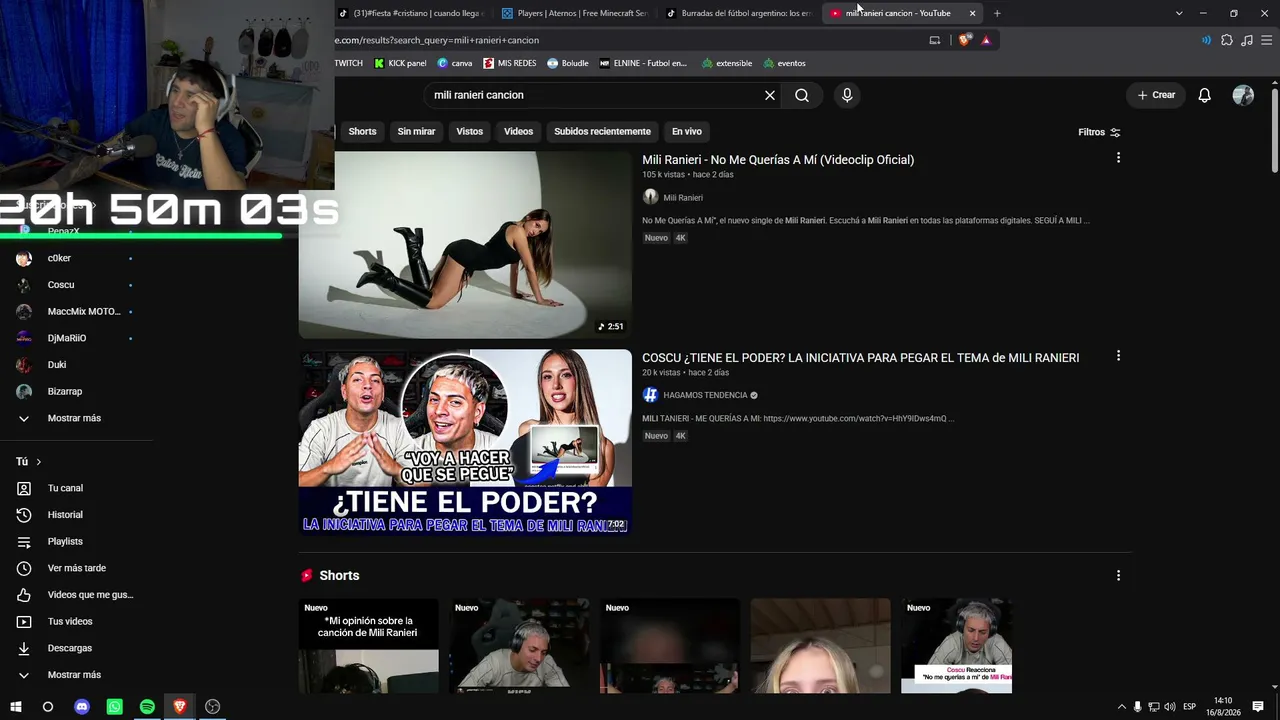Screen dimensions: 1280x720
Task: Clear the YouTube search box text
Action: (770, 95)
